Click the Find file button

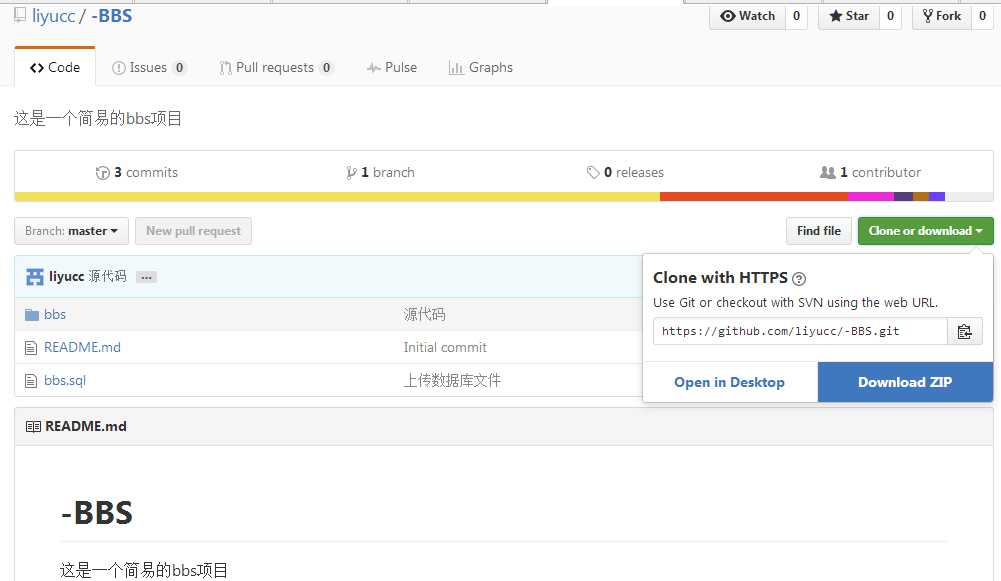point(818,231)
